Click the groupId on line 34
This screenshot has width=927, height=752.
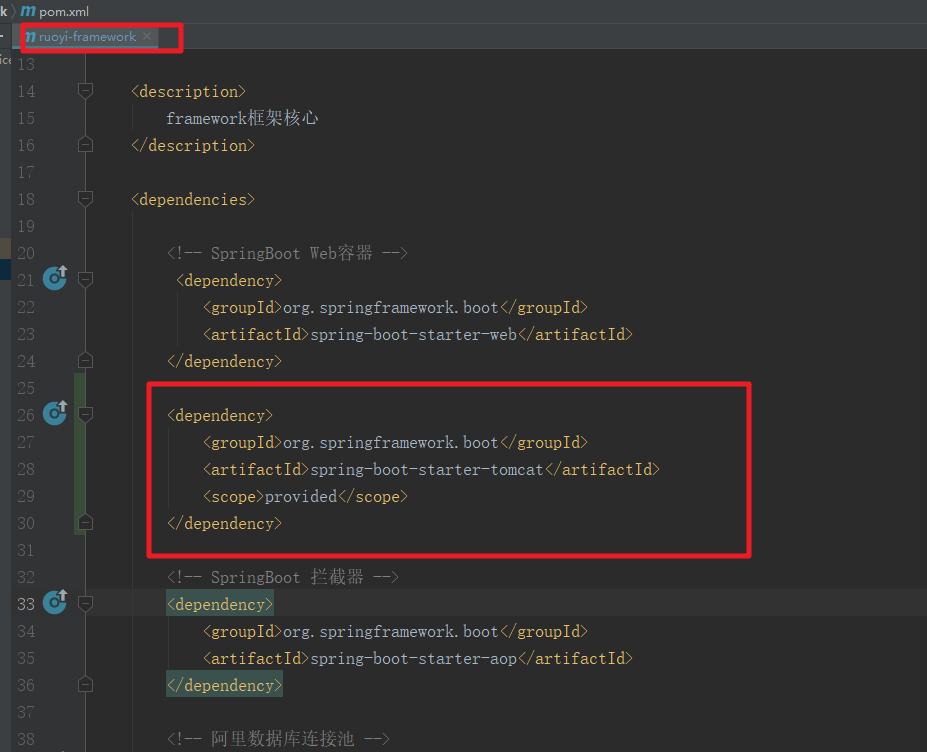(x=396, y=631)
